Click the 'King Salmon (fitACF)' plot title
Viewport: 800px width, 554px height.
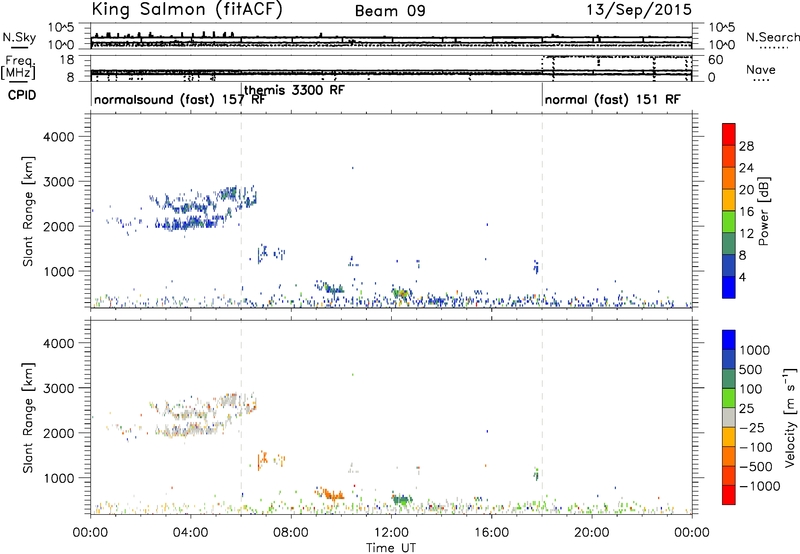(x=187, y=9)
